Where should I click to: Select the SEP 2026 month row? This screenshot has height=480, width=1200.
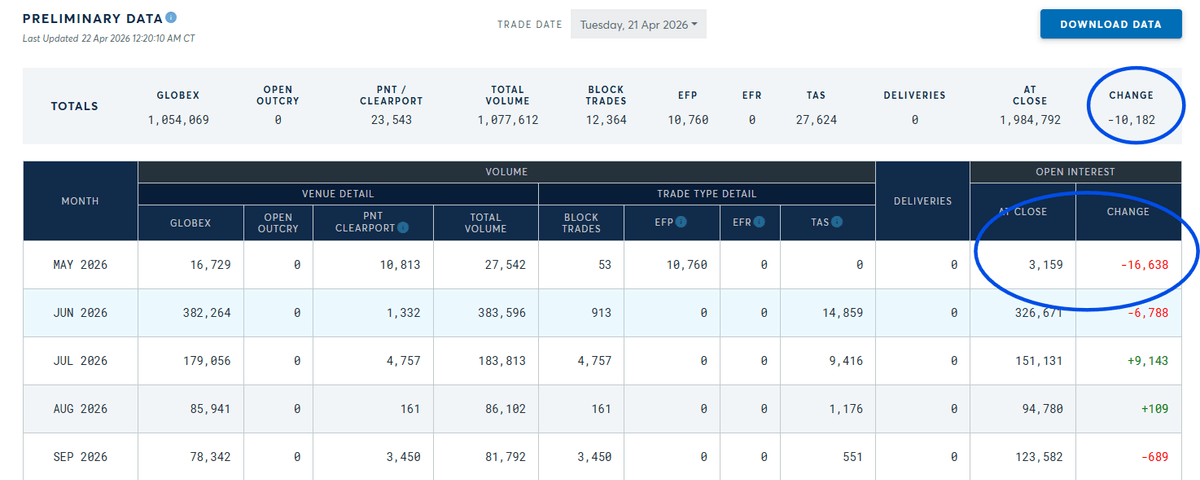[80, 457]
